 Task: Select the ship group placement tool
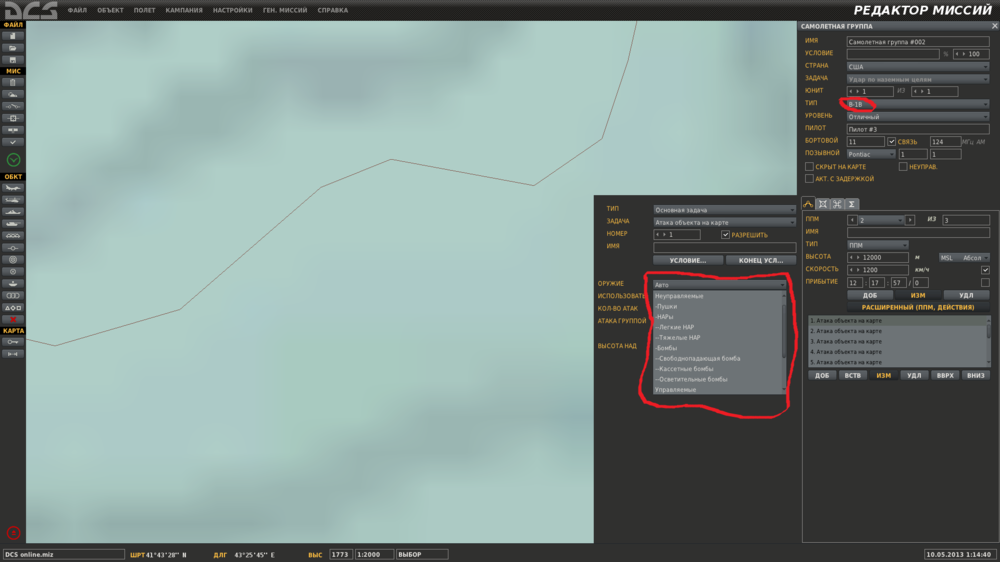pos(13,212)
